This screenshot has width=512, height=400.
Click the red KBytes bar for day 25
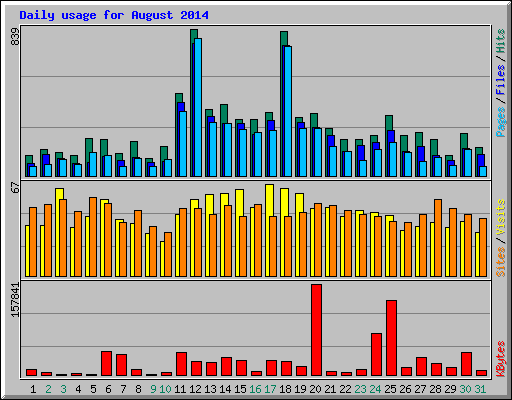pos(391,338)
